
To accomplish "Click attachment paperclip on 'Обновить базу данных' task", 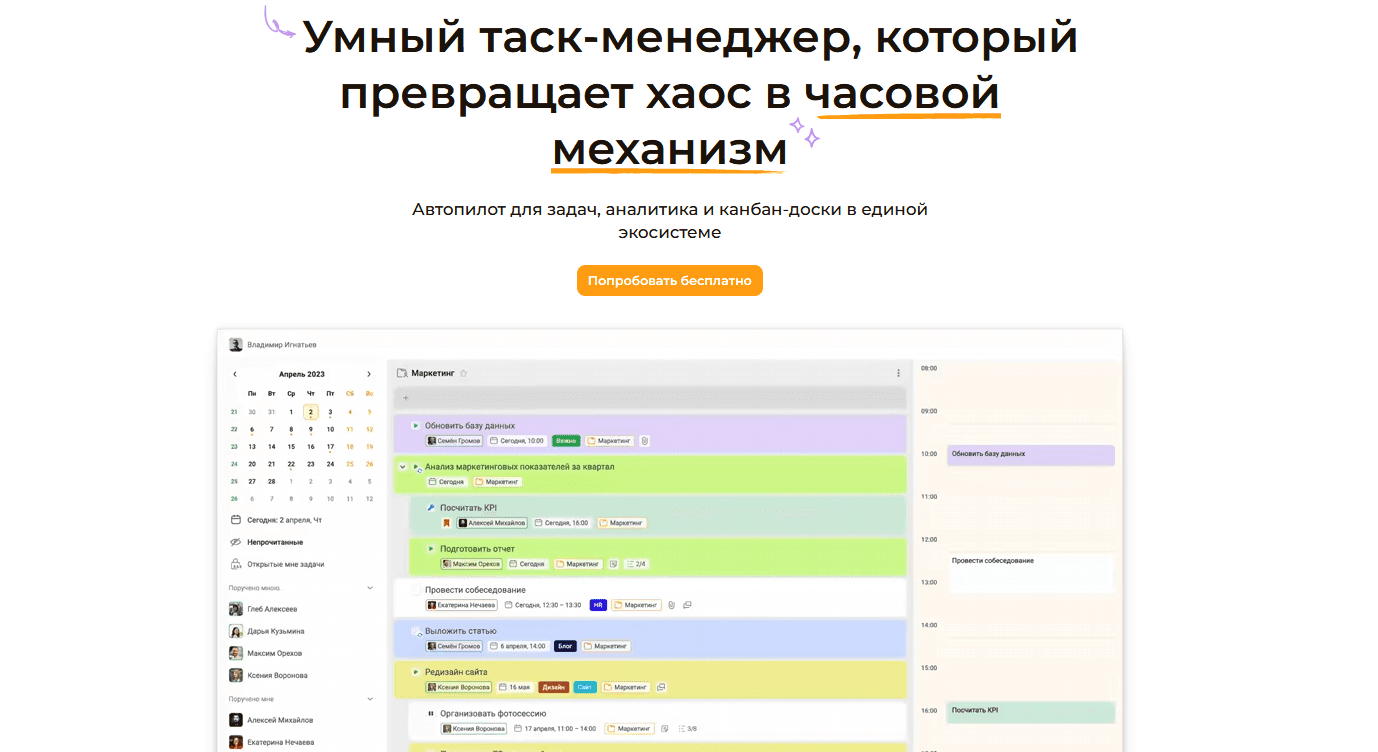I will pyautogui.click(x=645, y=440).
